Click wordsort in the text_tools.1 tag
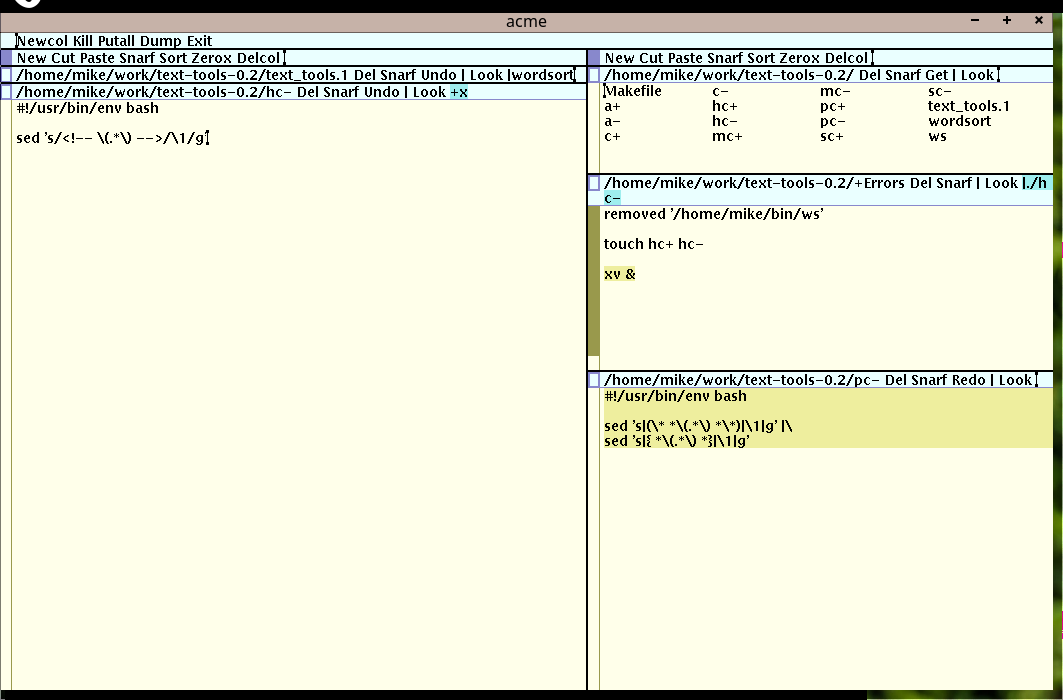 pos(543,75)
